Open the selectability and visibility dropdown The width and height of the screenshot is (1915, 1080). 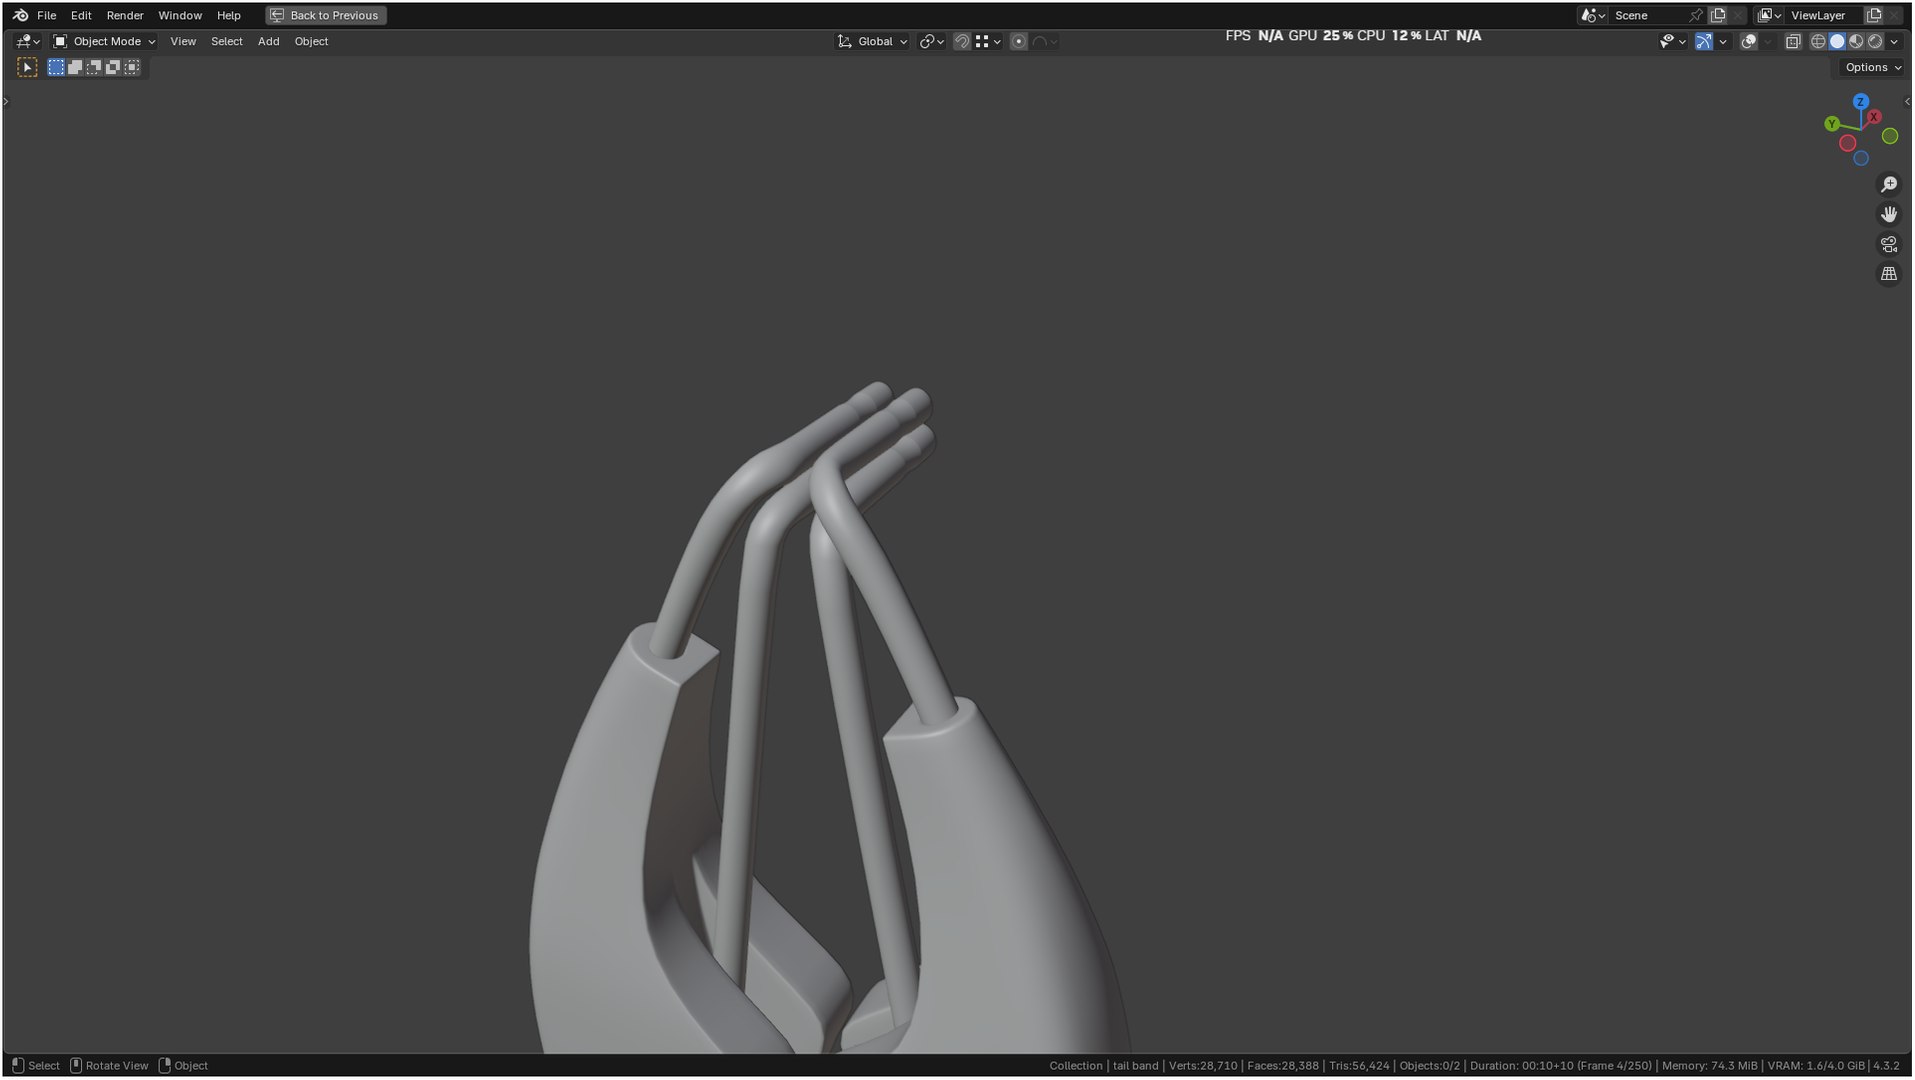(1672, 41)
